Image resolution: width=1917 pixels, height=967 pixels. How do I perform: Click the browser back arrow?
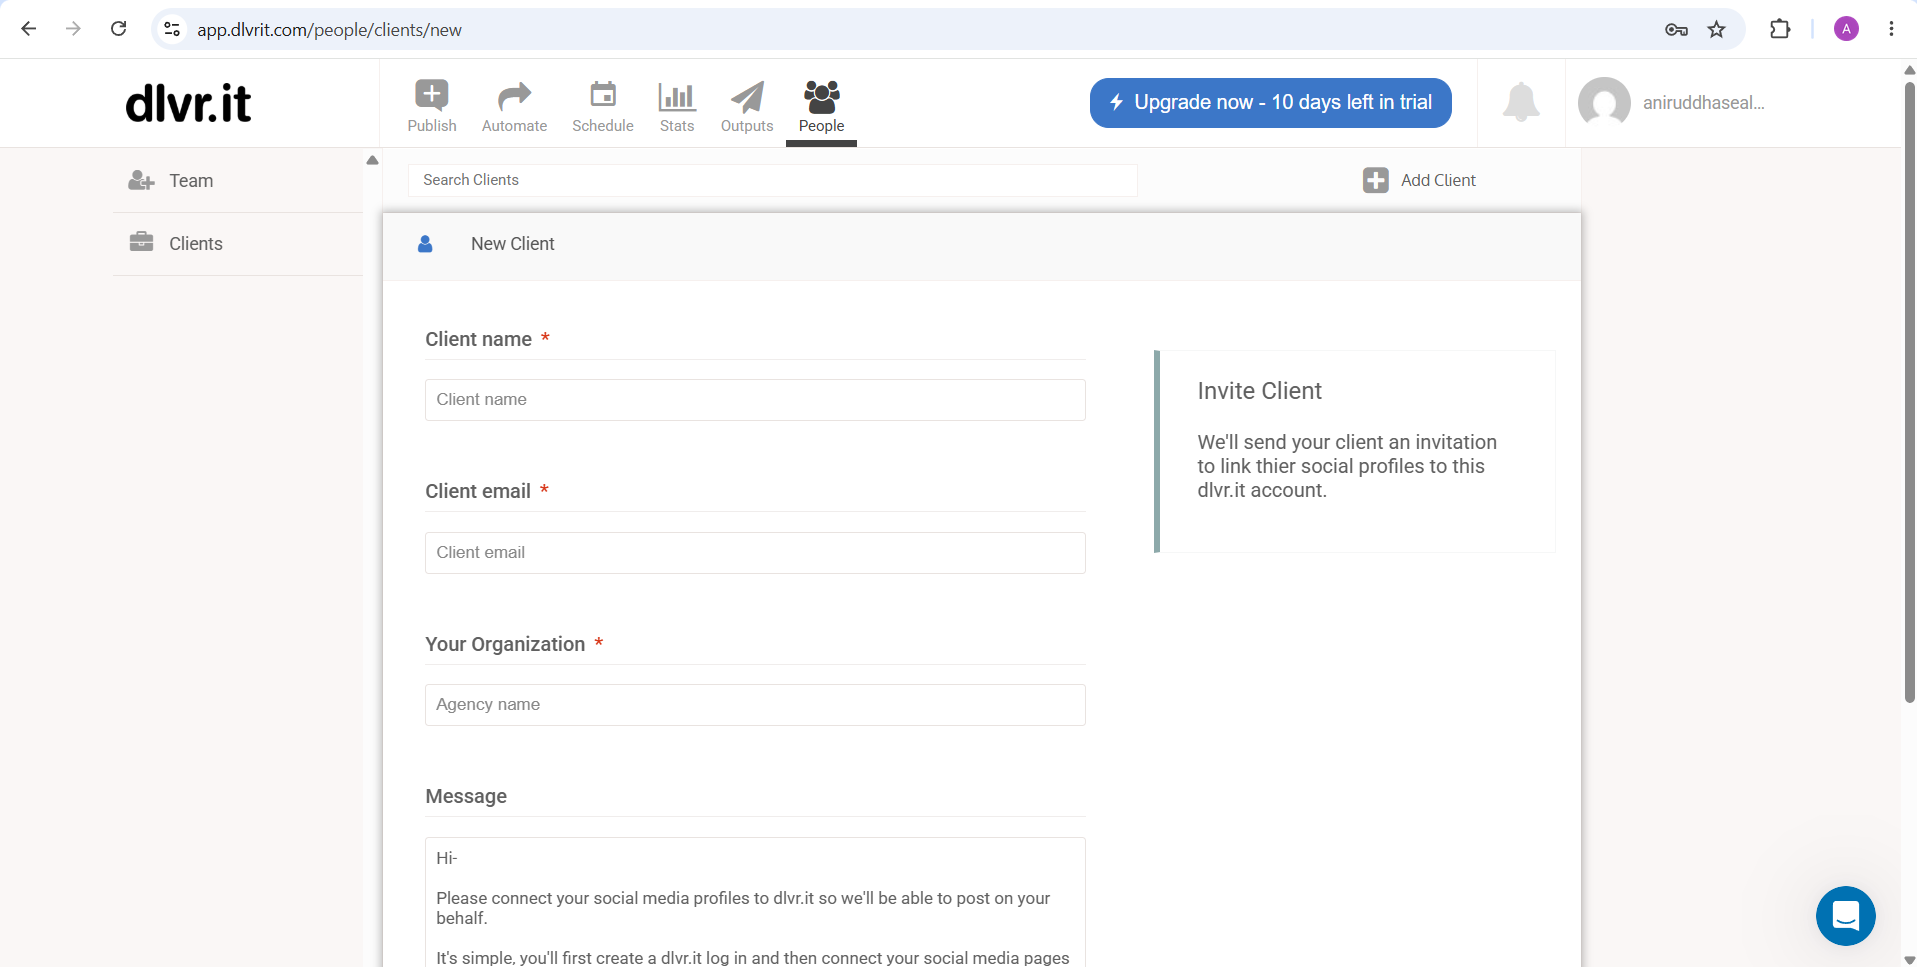[x=29, y=29]
